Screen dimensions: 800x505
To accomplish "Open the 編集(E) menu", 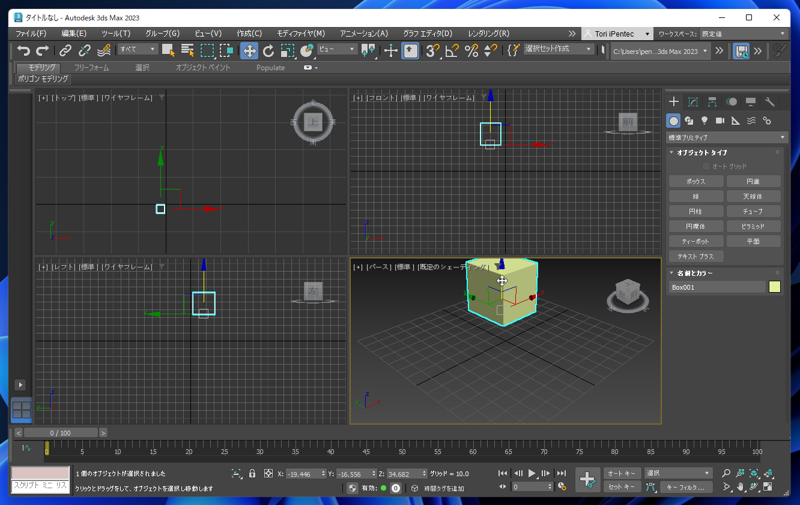I will (x=74, y=33).
